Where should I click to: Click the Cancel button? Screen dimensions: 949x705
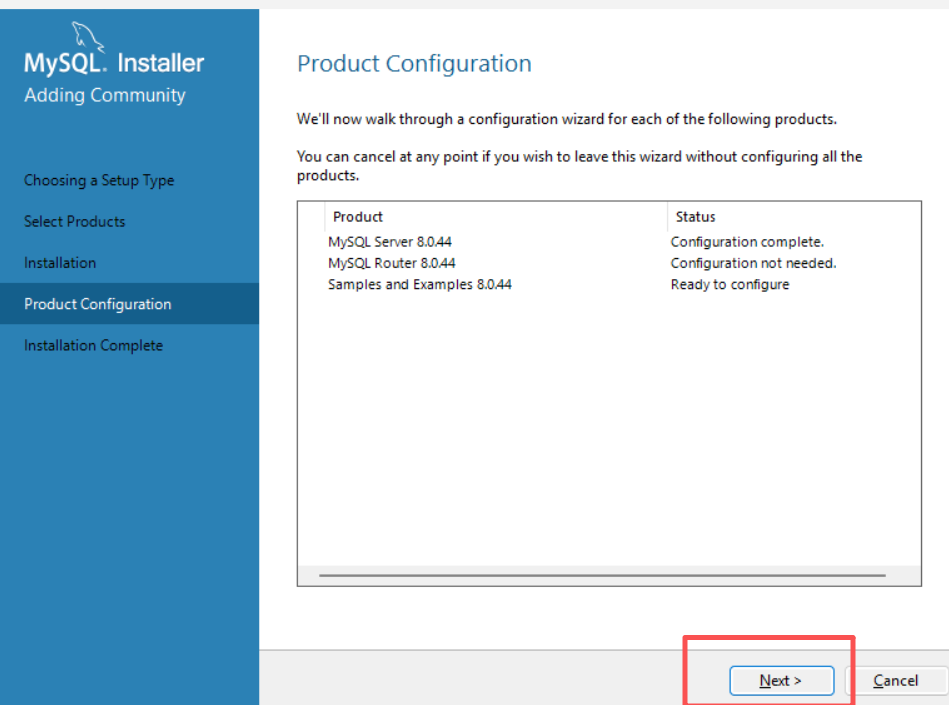tap(896, 681)
